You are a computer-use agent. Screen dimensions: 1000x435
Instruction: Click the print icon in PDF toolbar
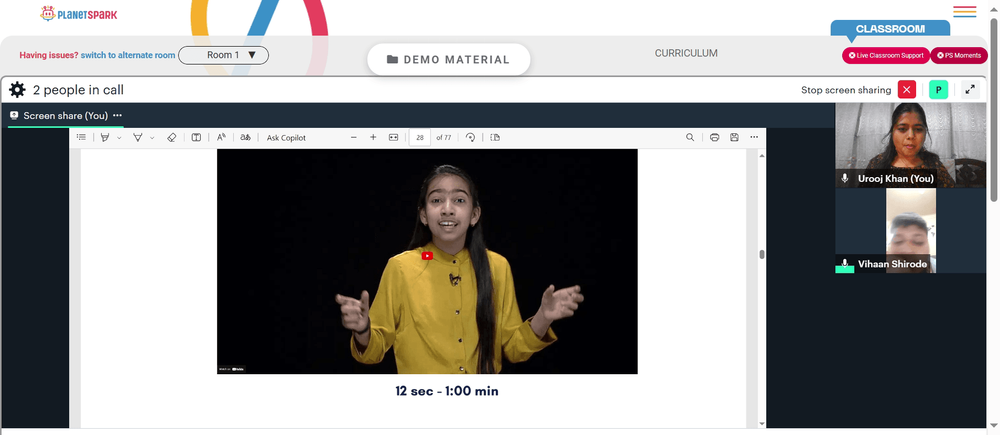click(714, 137)
